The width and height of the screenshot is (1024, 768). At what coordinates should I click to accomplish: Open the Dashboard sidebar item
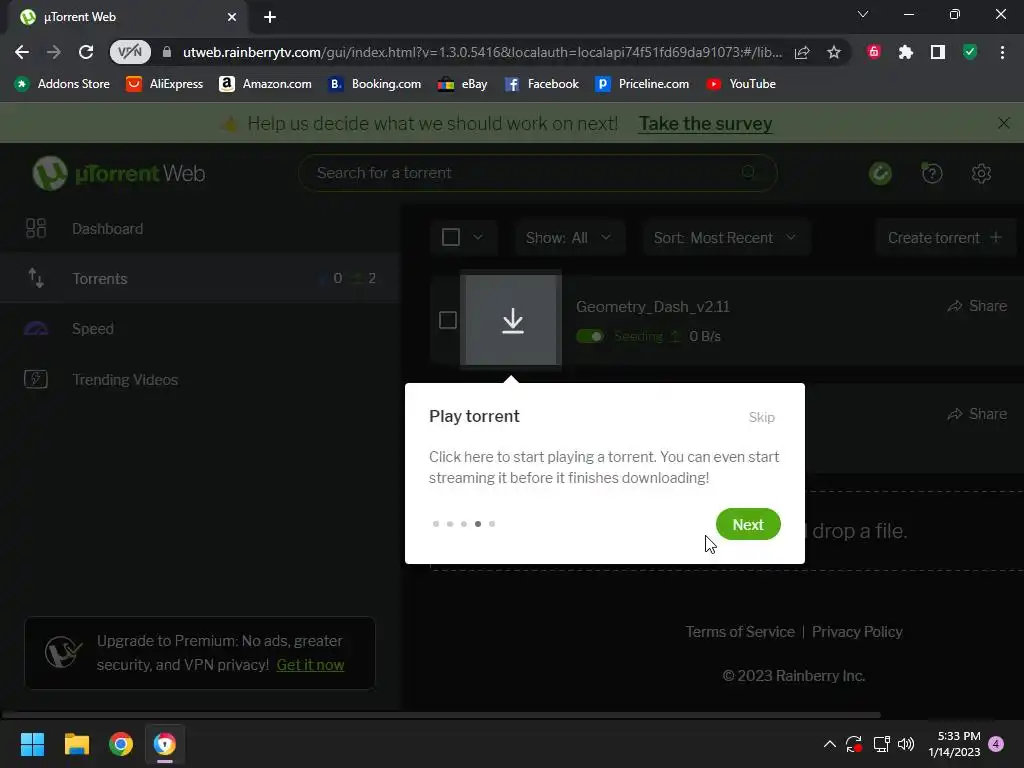[200, 229]
